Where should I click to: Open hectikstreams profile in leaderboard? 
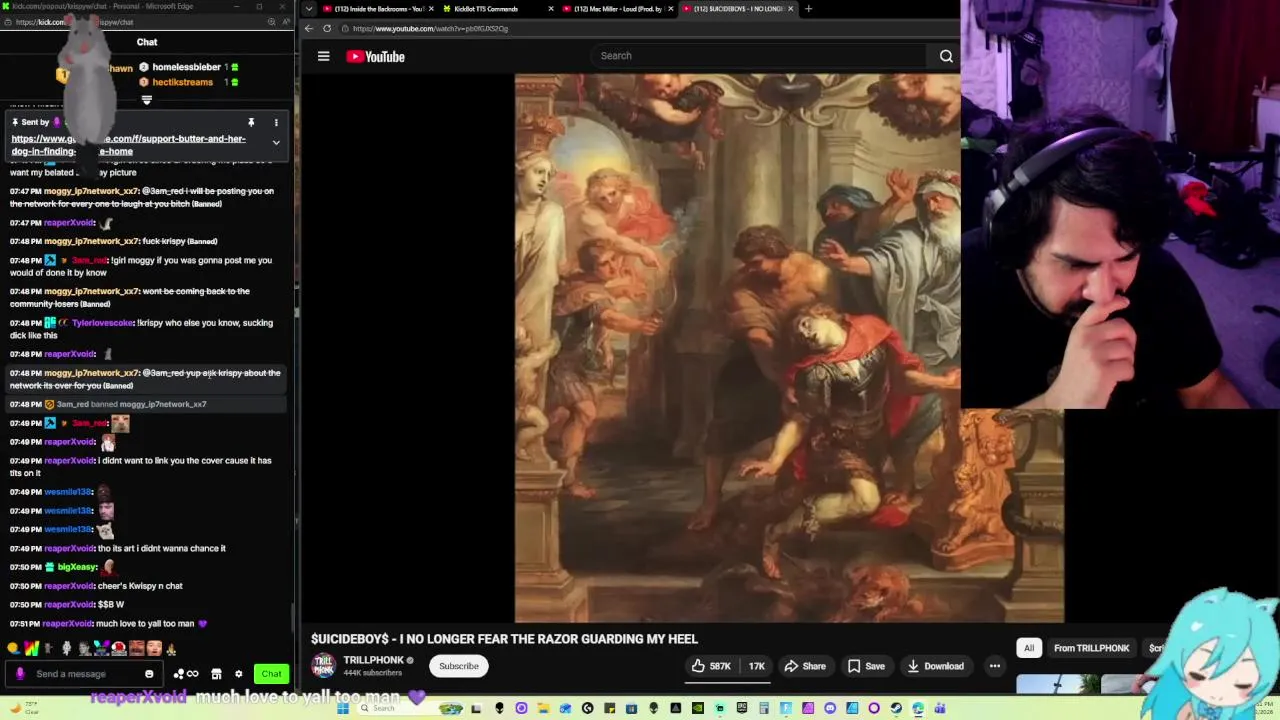coord(182,82)
